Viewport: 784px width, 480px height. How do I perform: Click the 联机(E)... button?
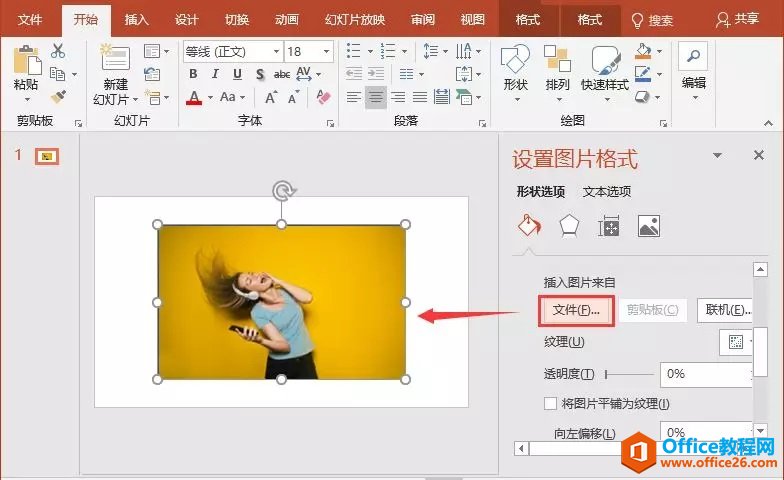pyautogui.click(x=726, y=310)
